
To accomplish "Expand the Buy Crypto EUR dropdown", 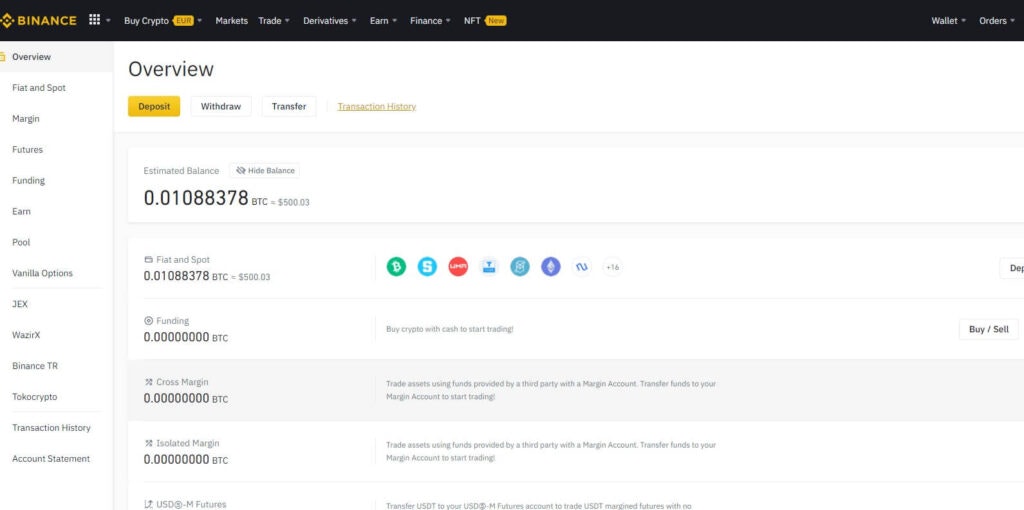I will (199, 21).
